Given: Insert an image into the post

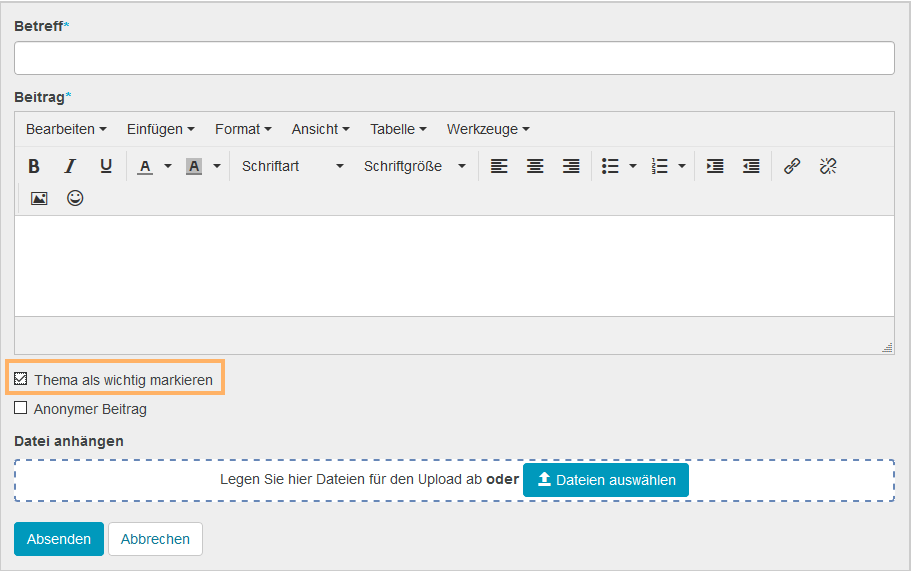Looking at the screenshot, I should click(x=39, y=198).
